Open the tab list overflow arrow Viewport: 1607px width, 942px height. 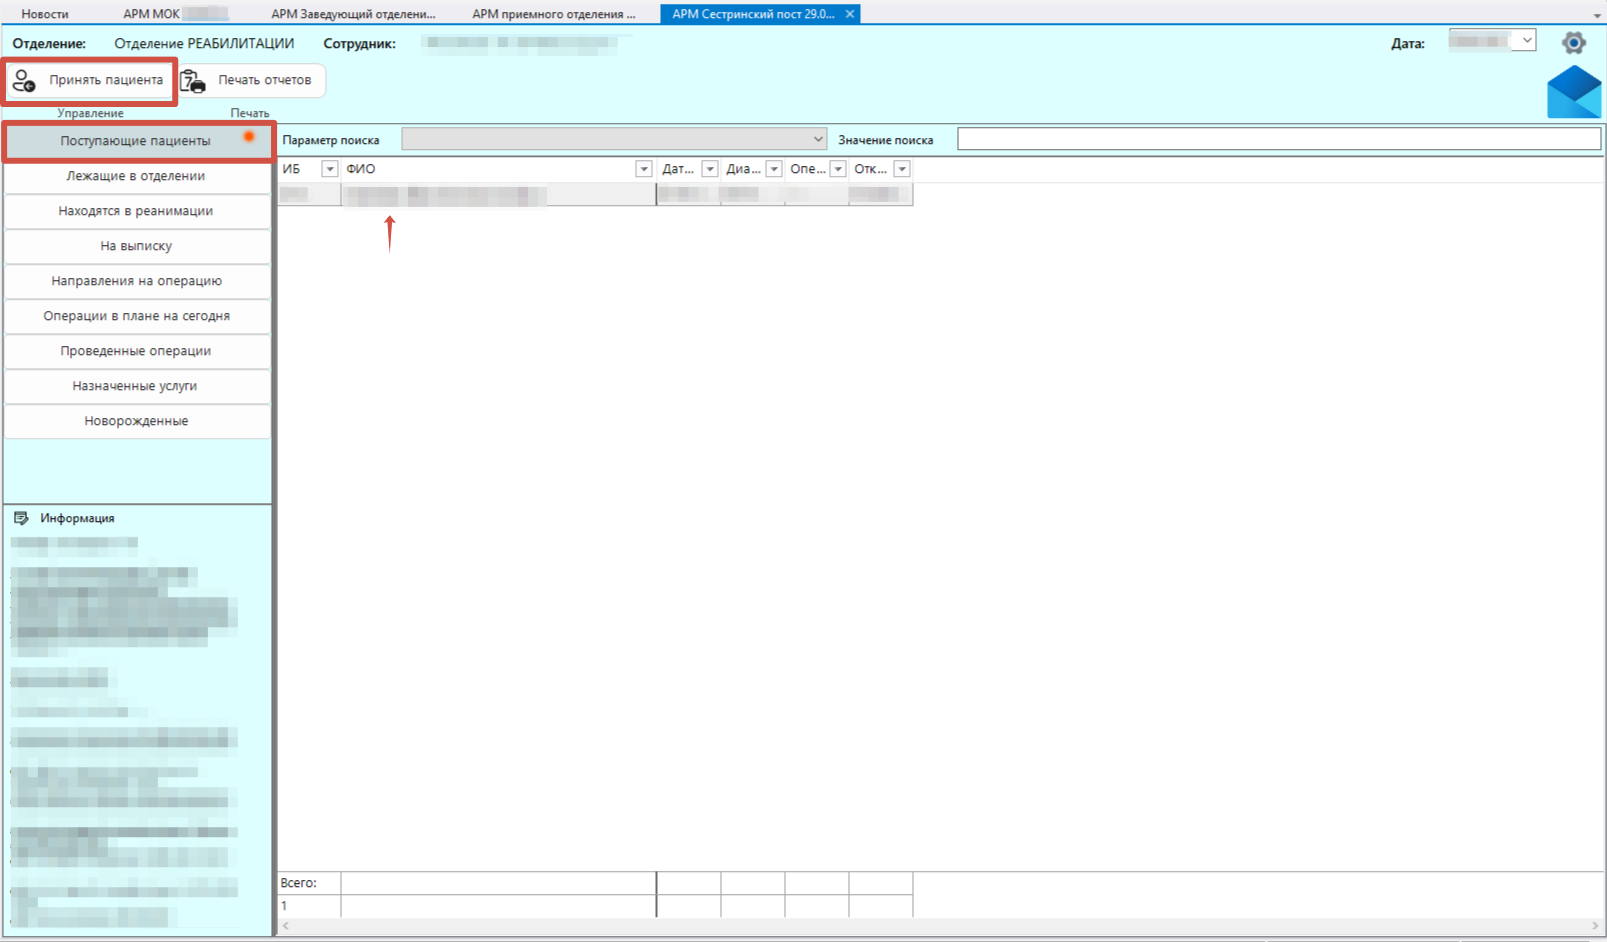click(x=1596, y=15)
